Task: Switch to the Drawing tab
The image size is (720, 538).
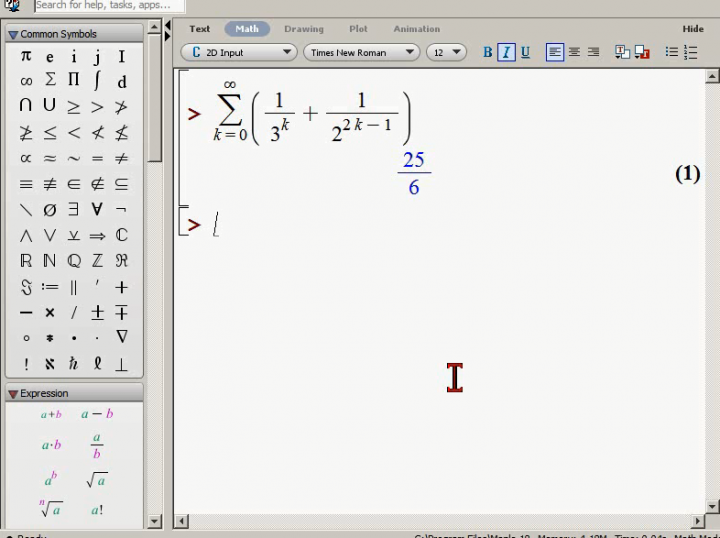Action: point(304,29)
